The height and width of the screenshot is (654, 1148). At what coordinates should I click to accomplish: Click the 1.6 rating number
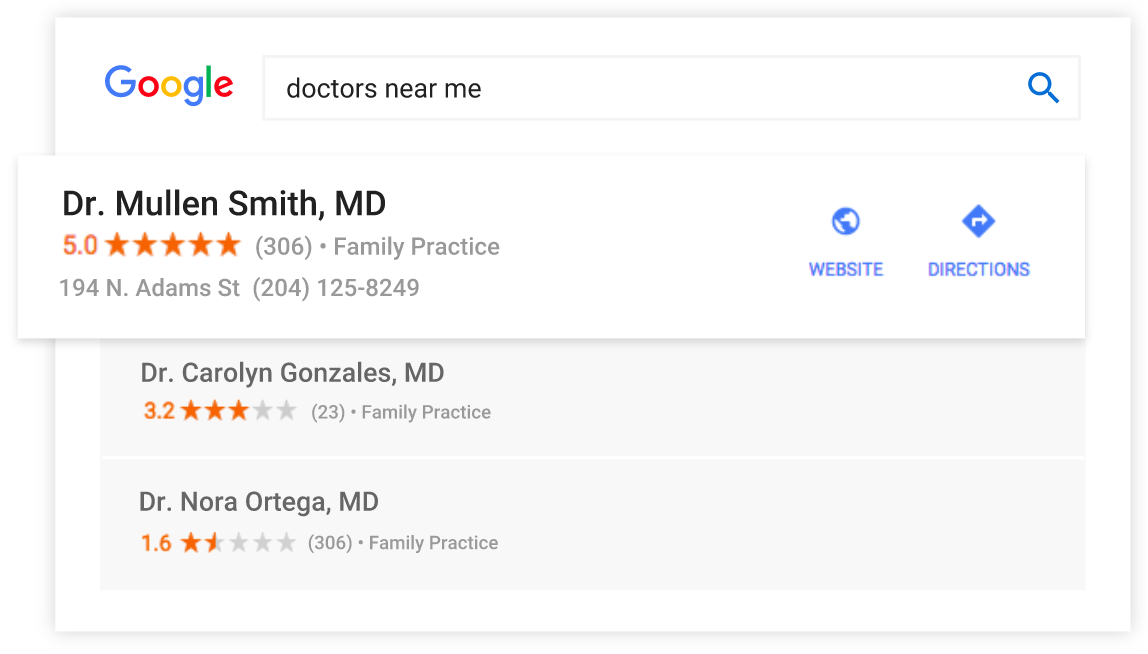click(x=156, y=543)
